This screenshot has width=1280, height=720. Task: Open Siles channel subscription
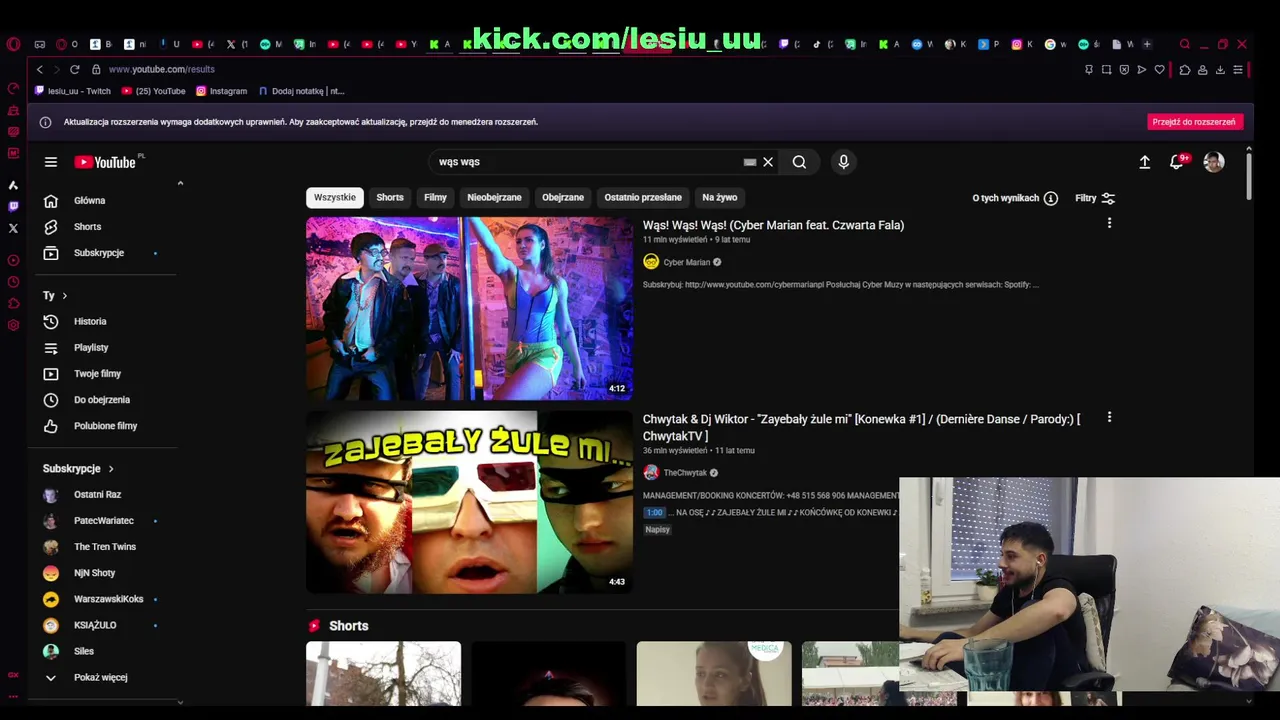pos(105,651)
